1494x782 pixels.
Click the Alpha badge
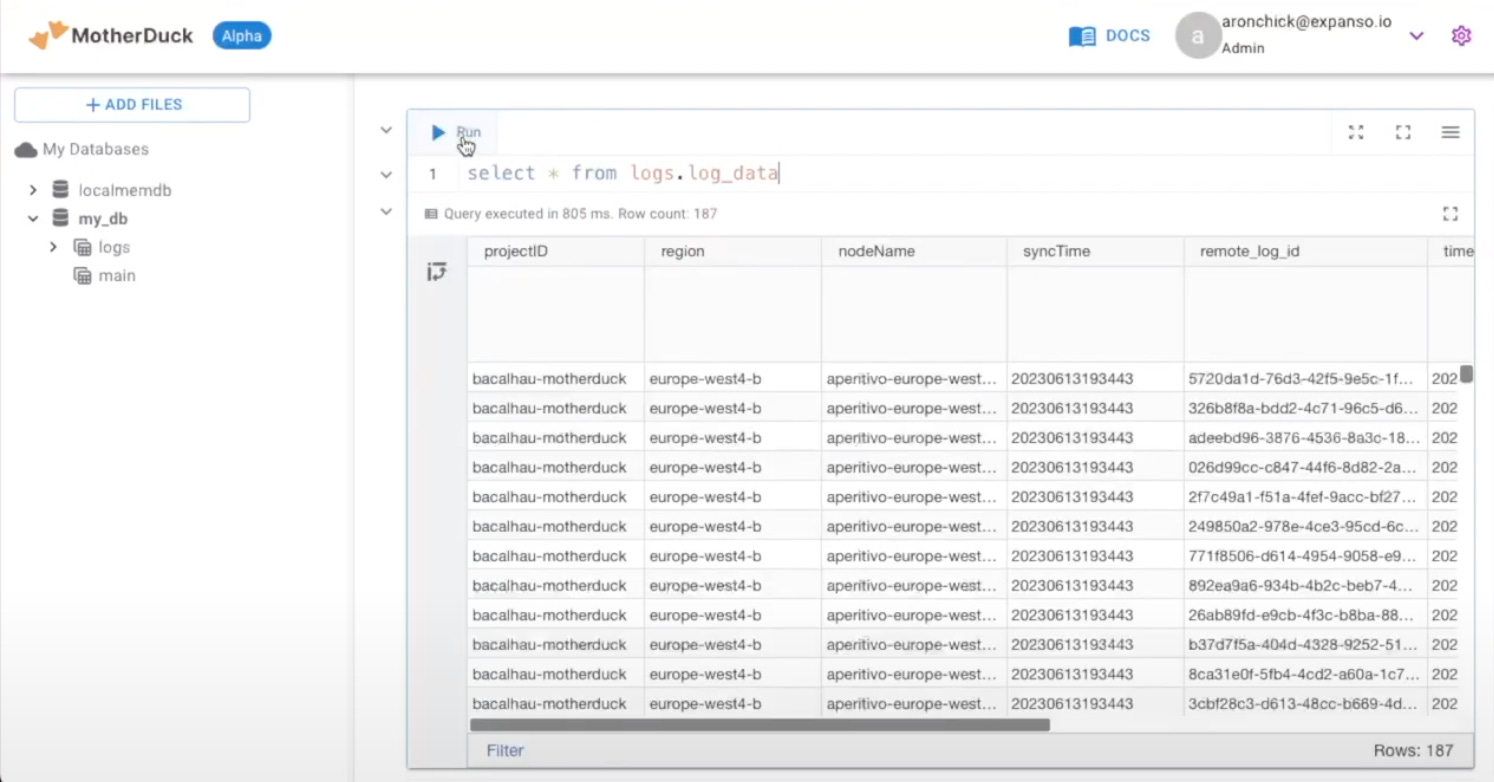[x=242, y=36]
